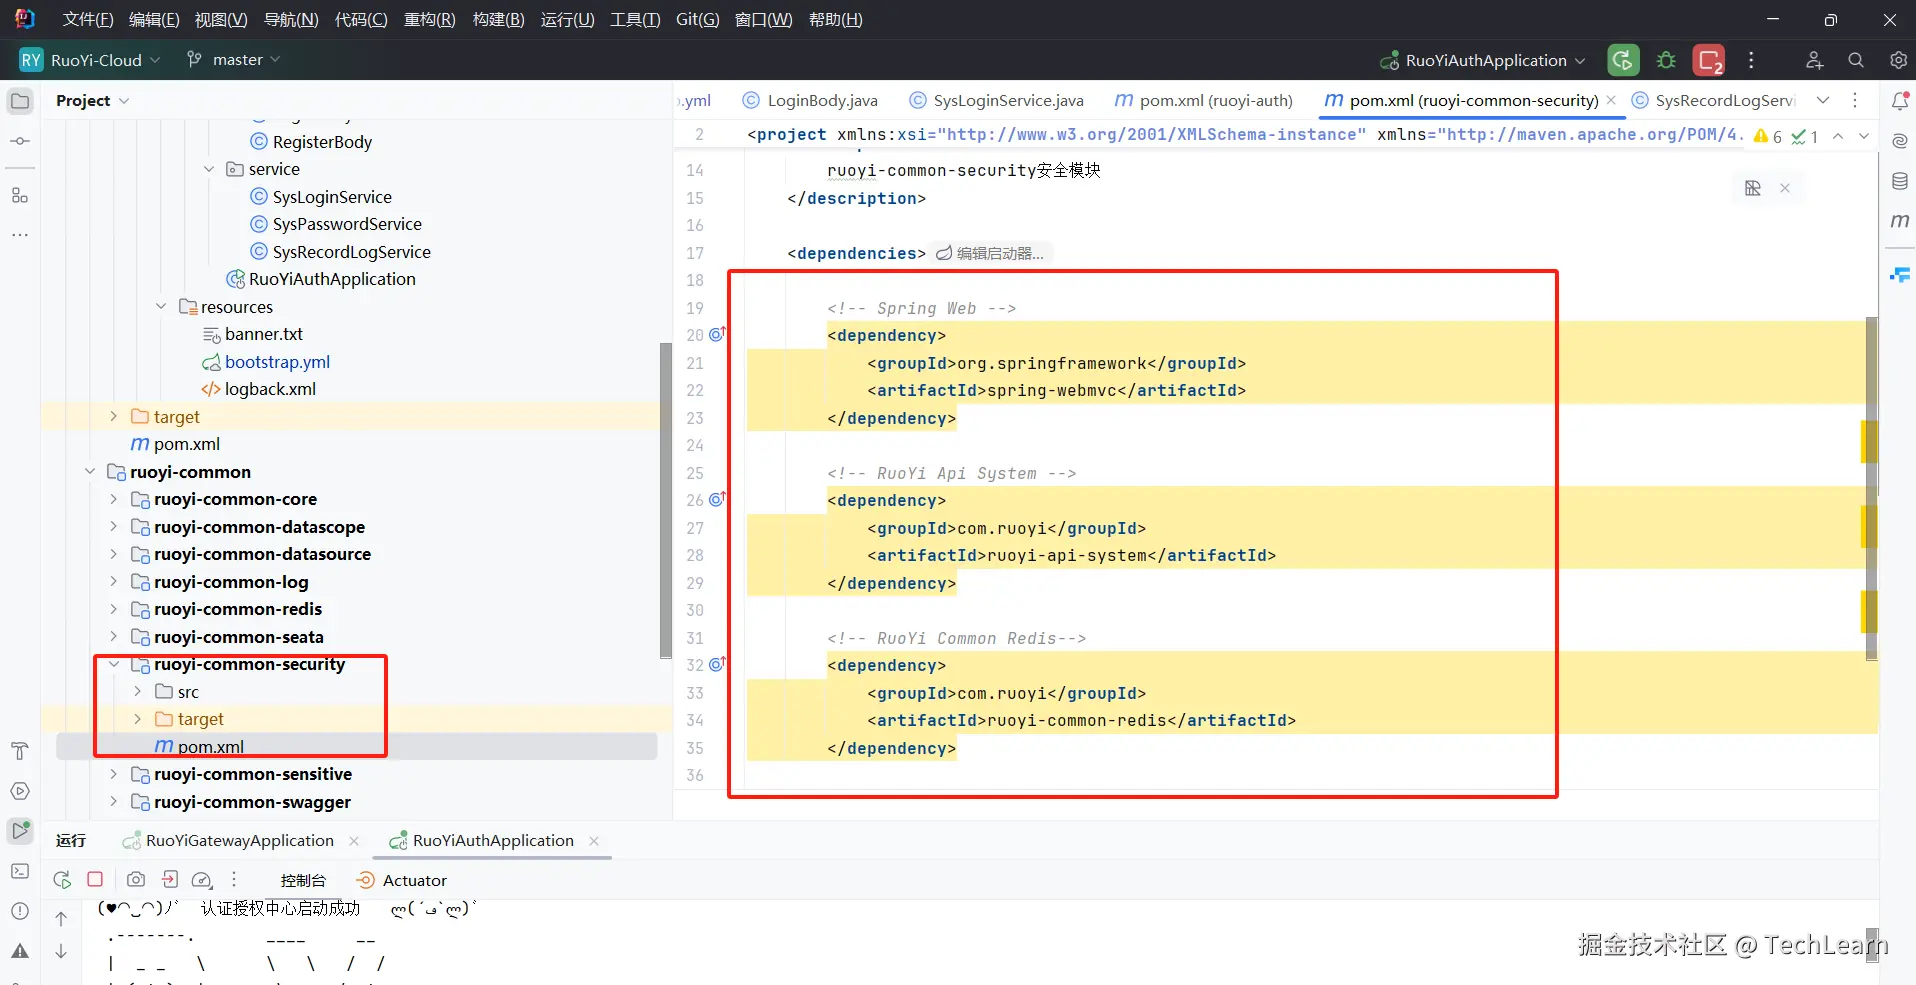The height and width of the screenshot is (985, 1916).
Task: Open the Project tool window icon
Action: [20, 101]
